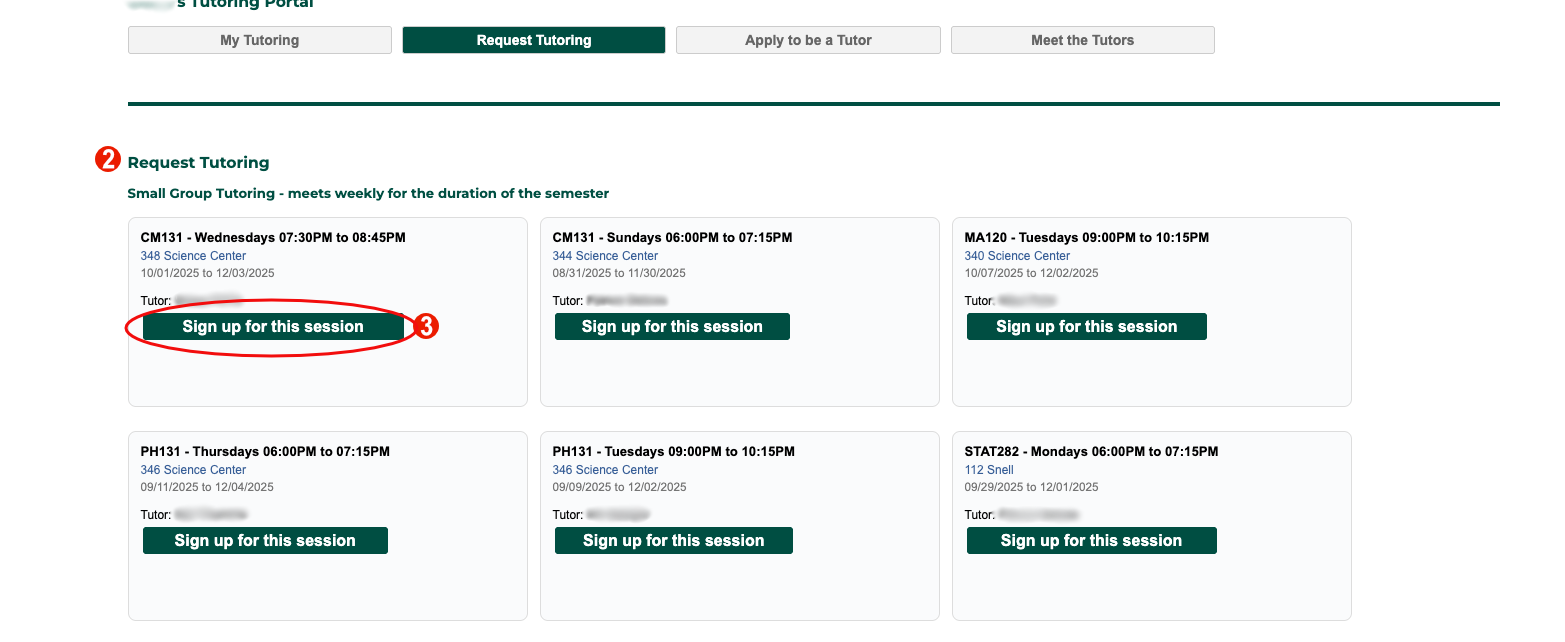This screenshot has width=1565, height=642.
Task: Open 346 Science Center link under PH131 Thursdays
Action: coord(192,469)
